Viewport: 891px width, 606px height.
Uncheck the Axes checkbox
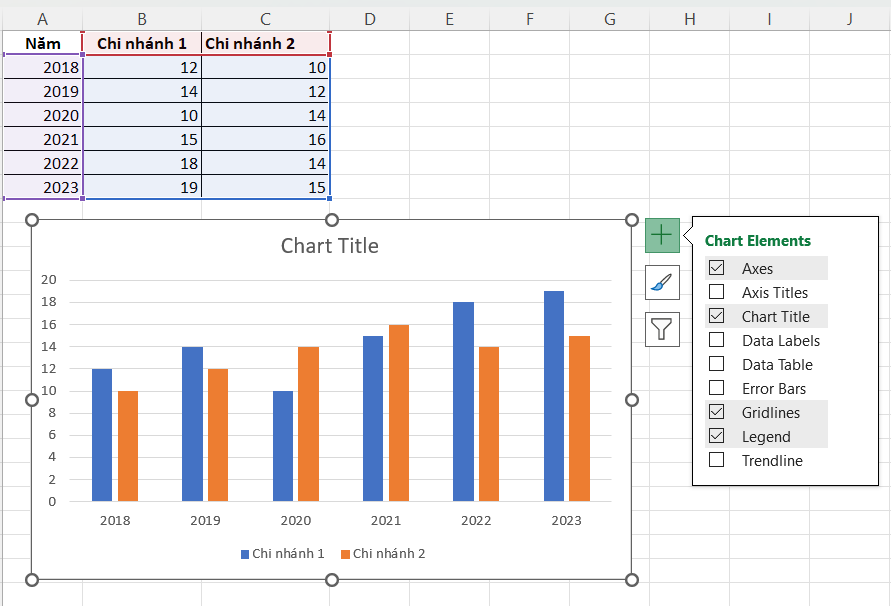717,267
